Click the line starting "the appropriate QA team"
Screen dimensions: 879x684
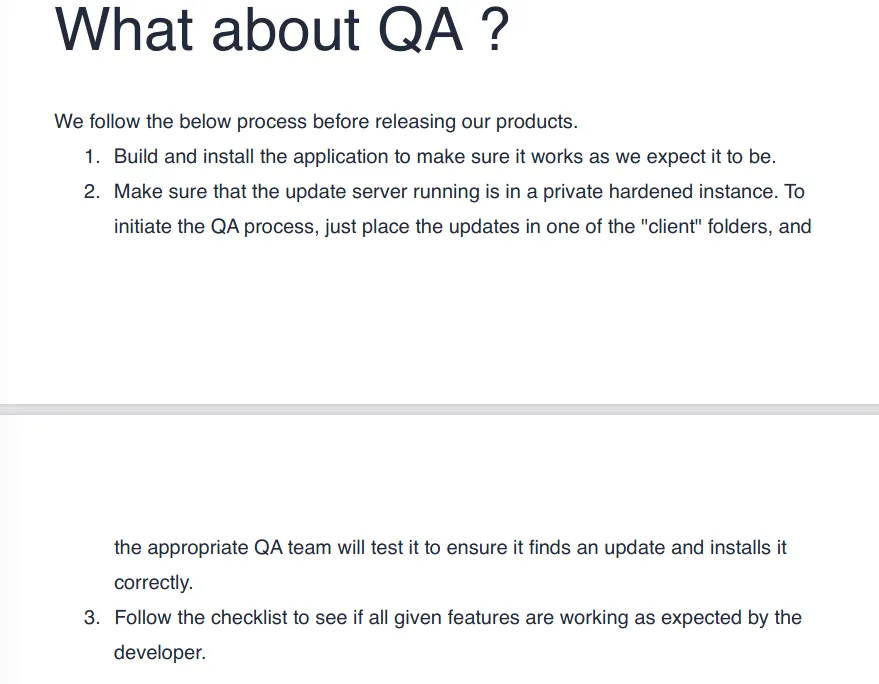point(450,548)
